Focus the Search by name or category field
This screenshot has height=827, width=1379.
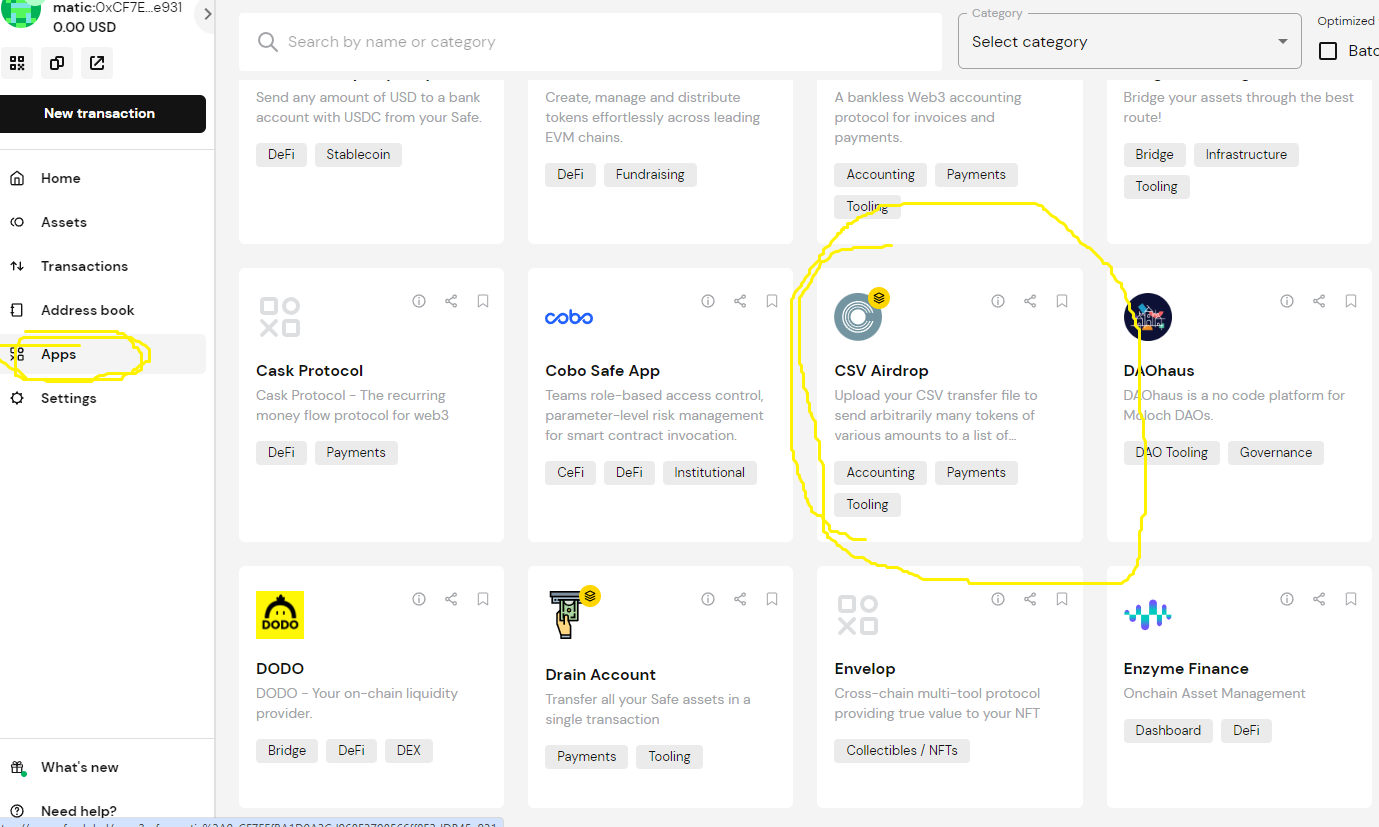tap(590, 42)
